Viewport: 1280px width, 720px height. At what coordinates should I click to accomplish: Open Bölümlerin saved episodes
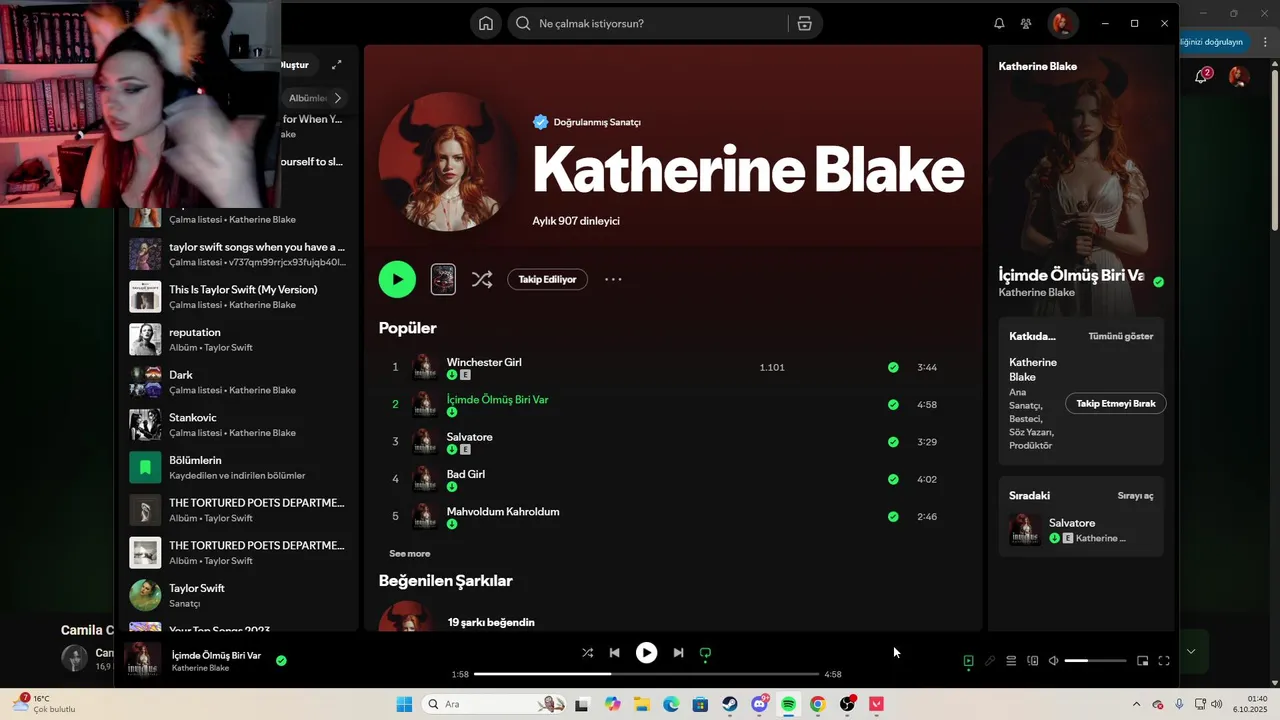(238, 467)
